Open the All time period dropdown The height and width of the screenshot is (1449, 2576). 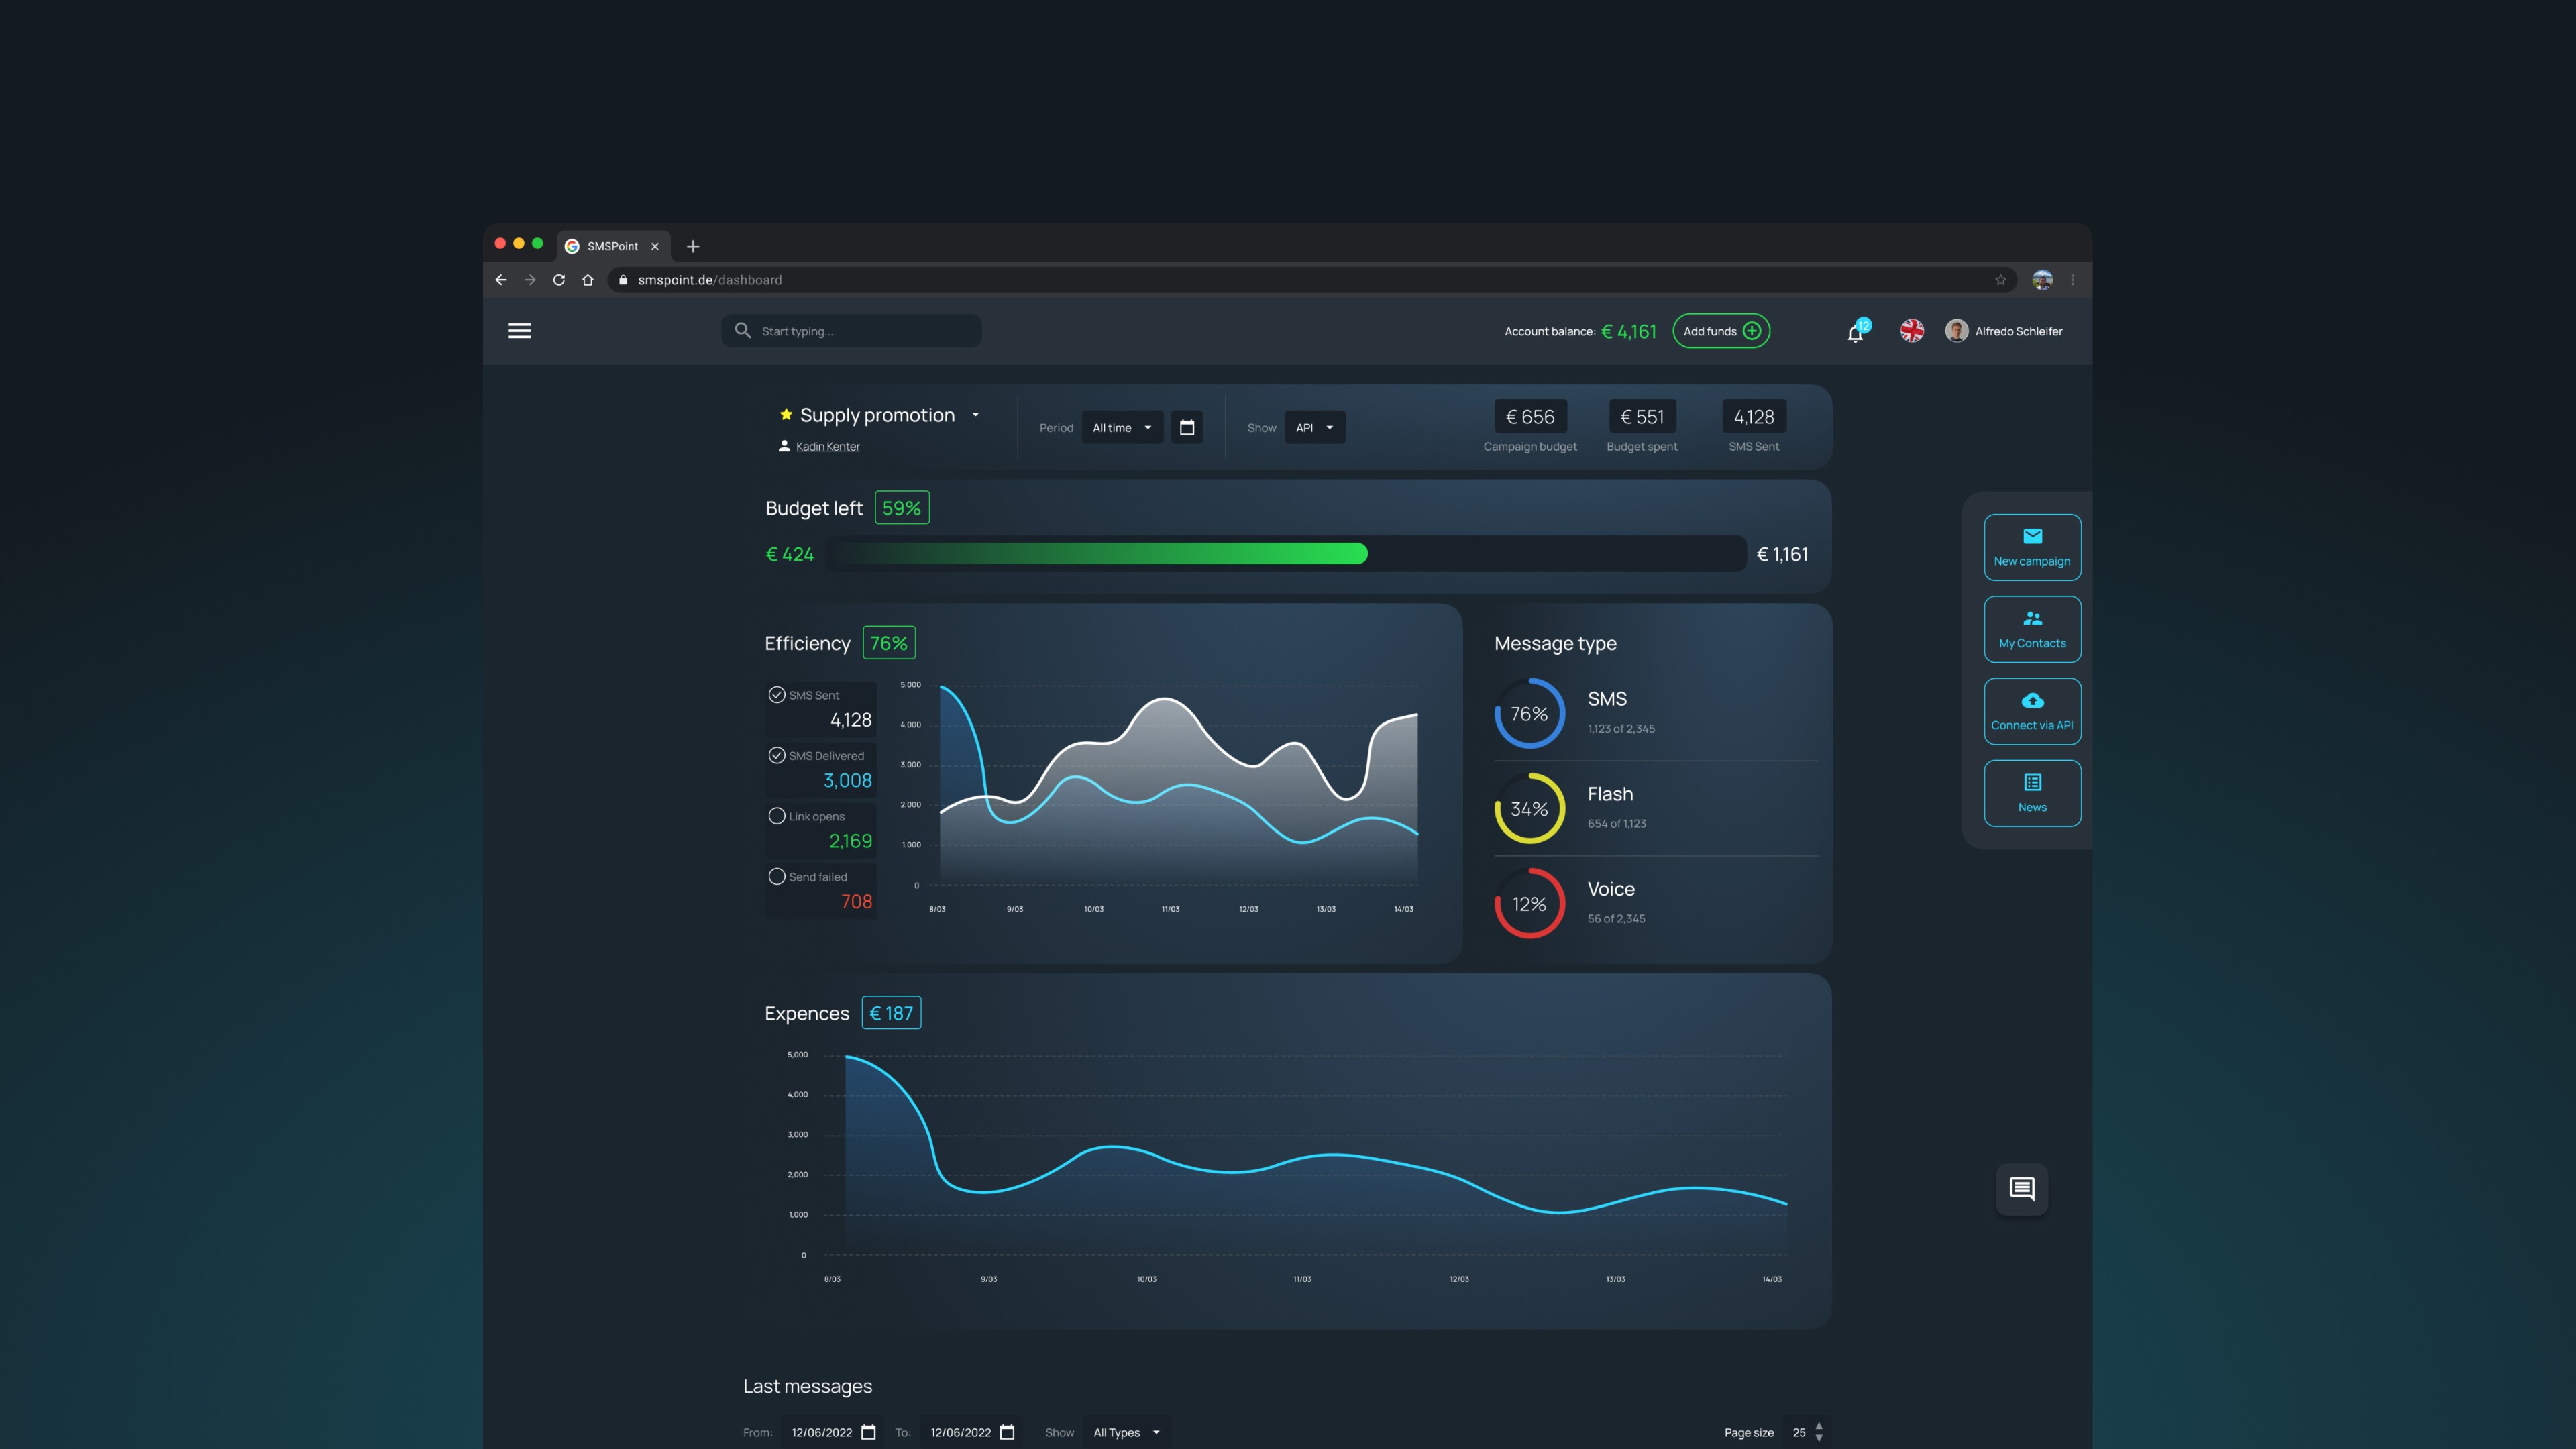pos(1122,428)
